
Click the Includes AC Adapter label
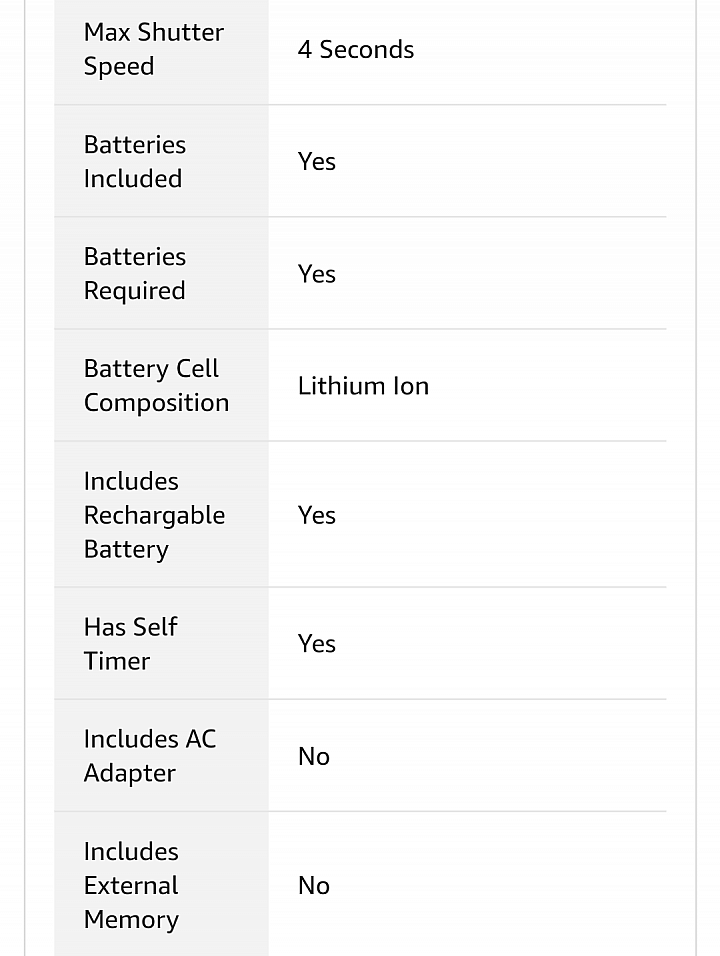(150, 756)
